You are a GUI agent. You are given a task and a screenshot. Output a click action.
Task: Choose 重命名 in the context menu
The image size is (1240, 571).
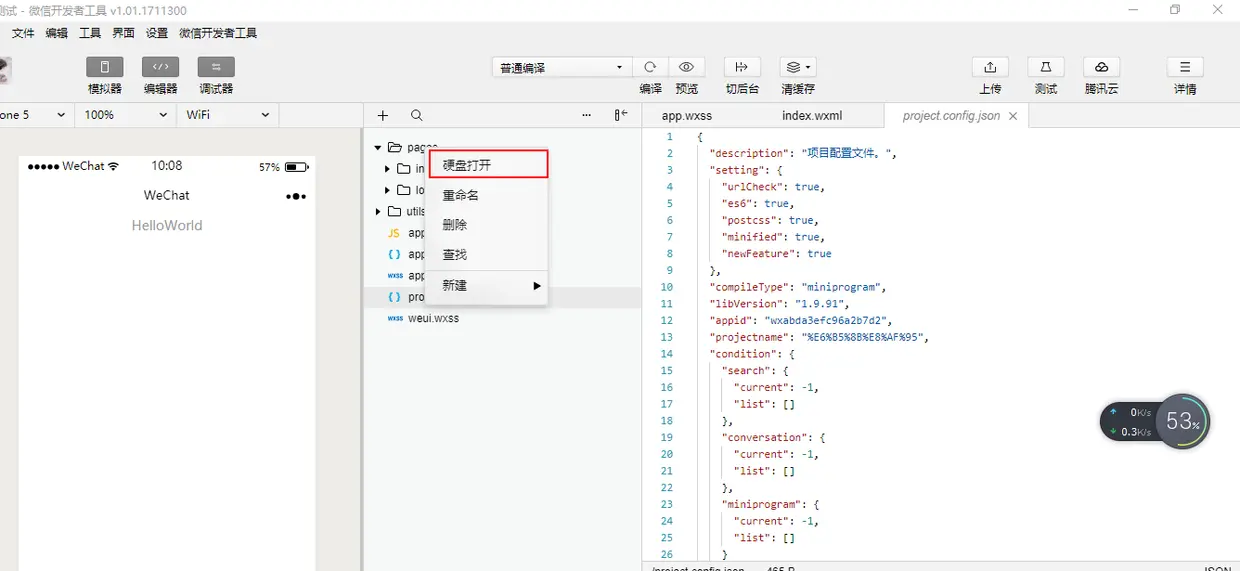486,195
